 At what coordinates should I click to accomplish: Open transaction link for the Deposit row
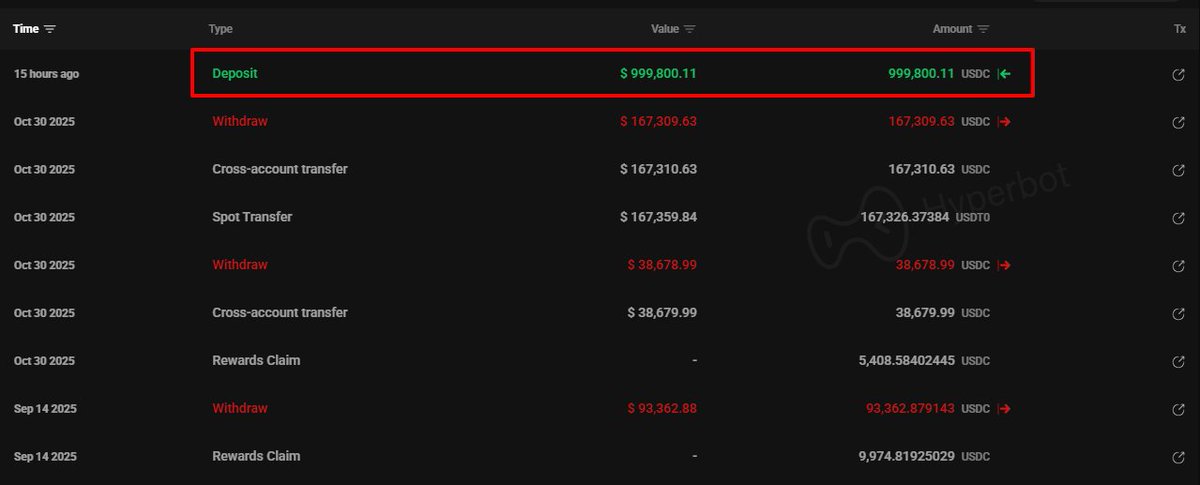click(1179, 74)
